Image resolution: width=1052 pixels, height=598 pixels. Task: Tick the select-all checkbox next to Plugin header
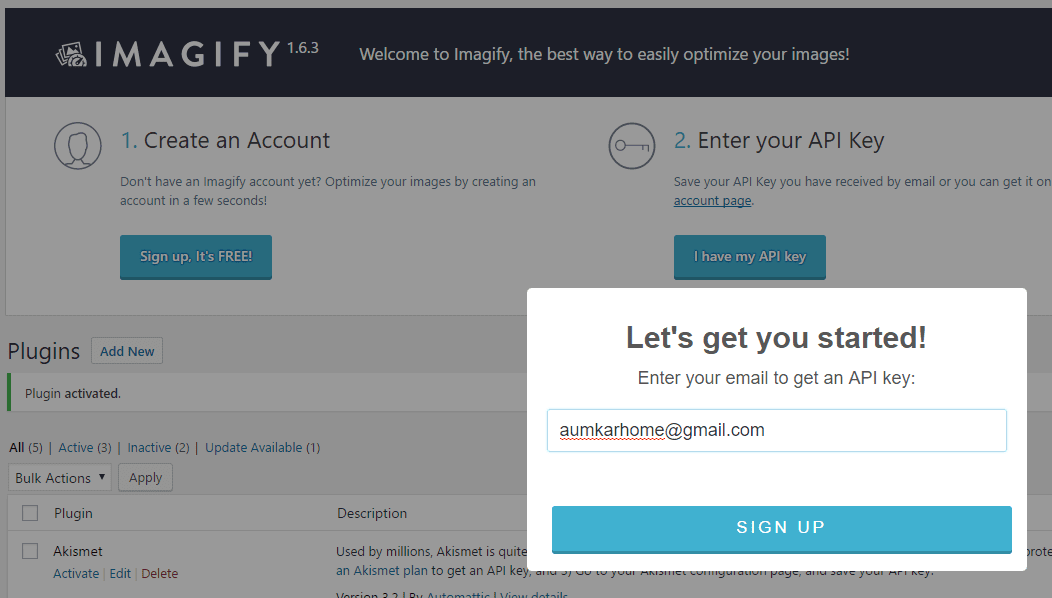point(30,513)
